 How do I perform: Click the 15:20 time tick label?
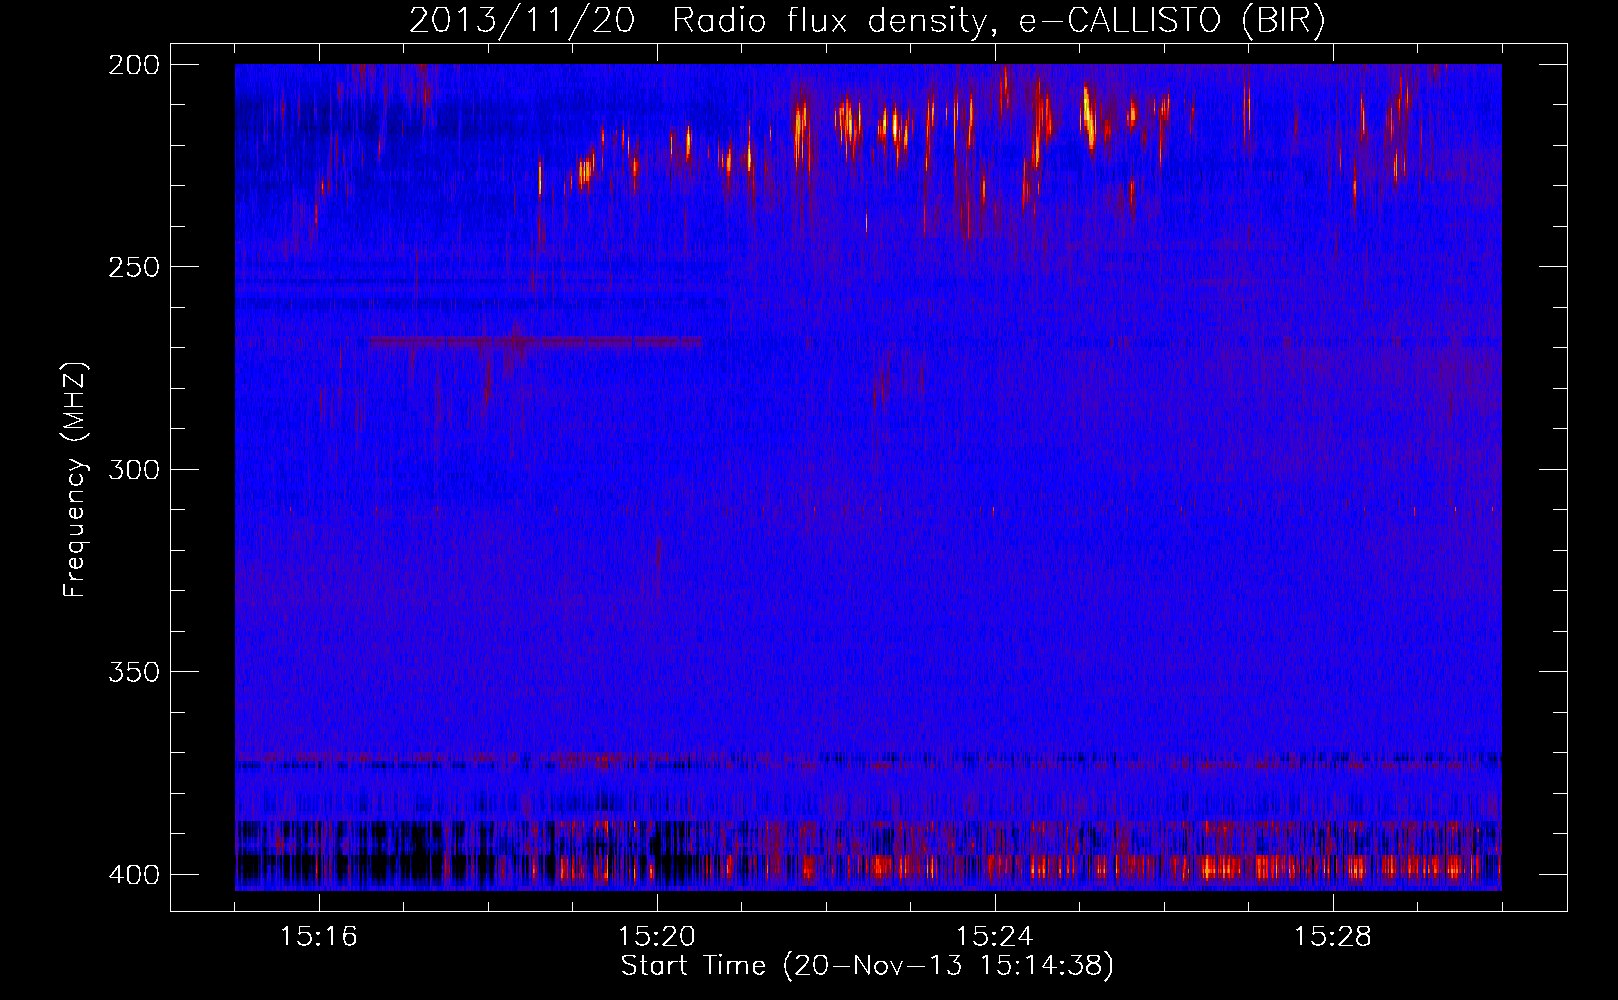[656, 936]
